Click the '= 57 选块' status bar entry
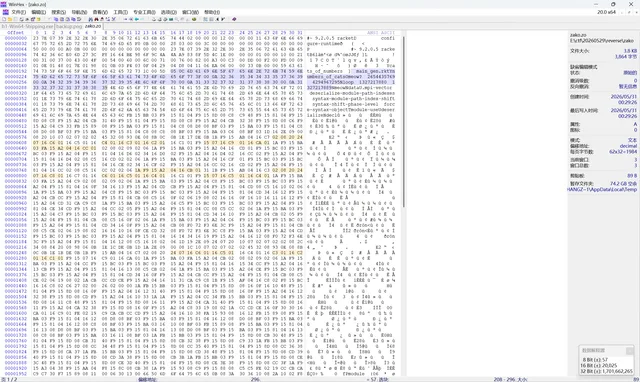The image size is (640, 382). tap(377, 380)
